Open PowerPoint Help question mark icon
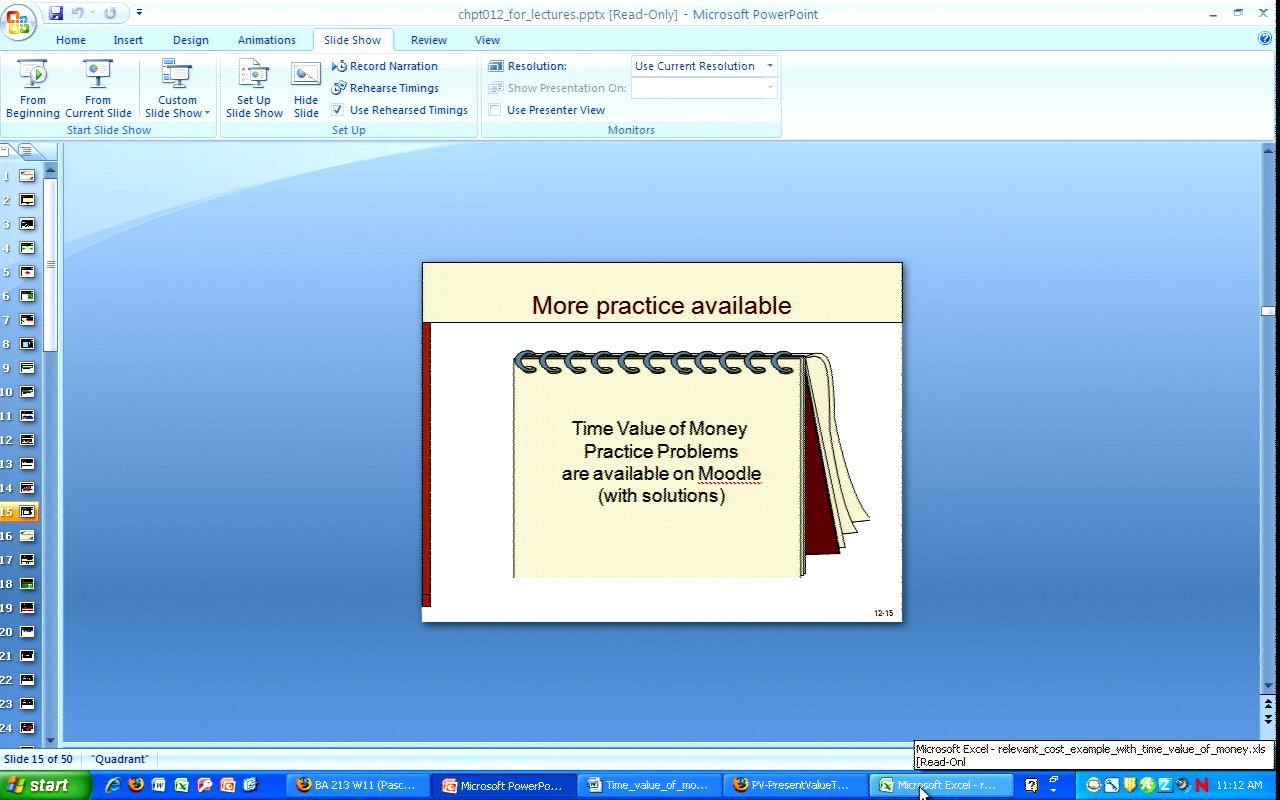This screenshot has width=1280, height=800. point(1265,39)
